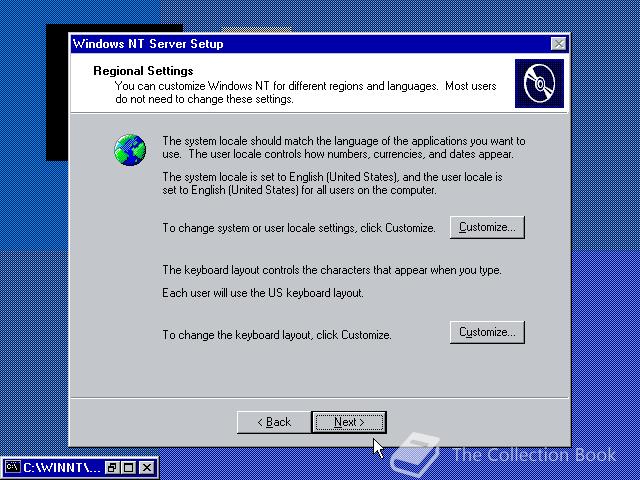Click the Regional Settings heading
This screenshot has width=640, height=480.
pyautogui.click(x=143, y=71)
